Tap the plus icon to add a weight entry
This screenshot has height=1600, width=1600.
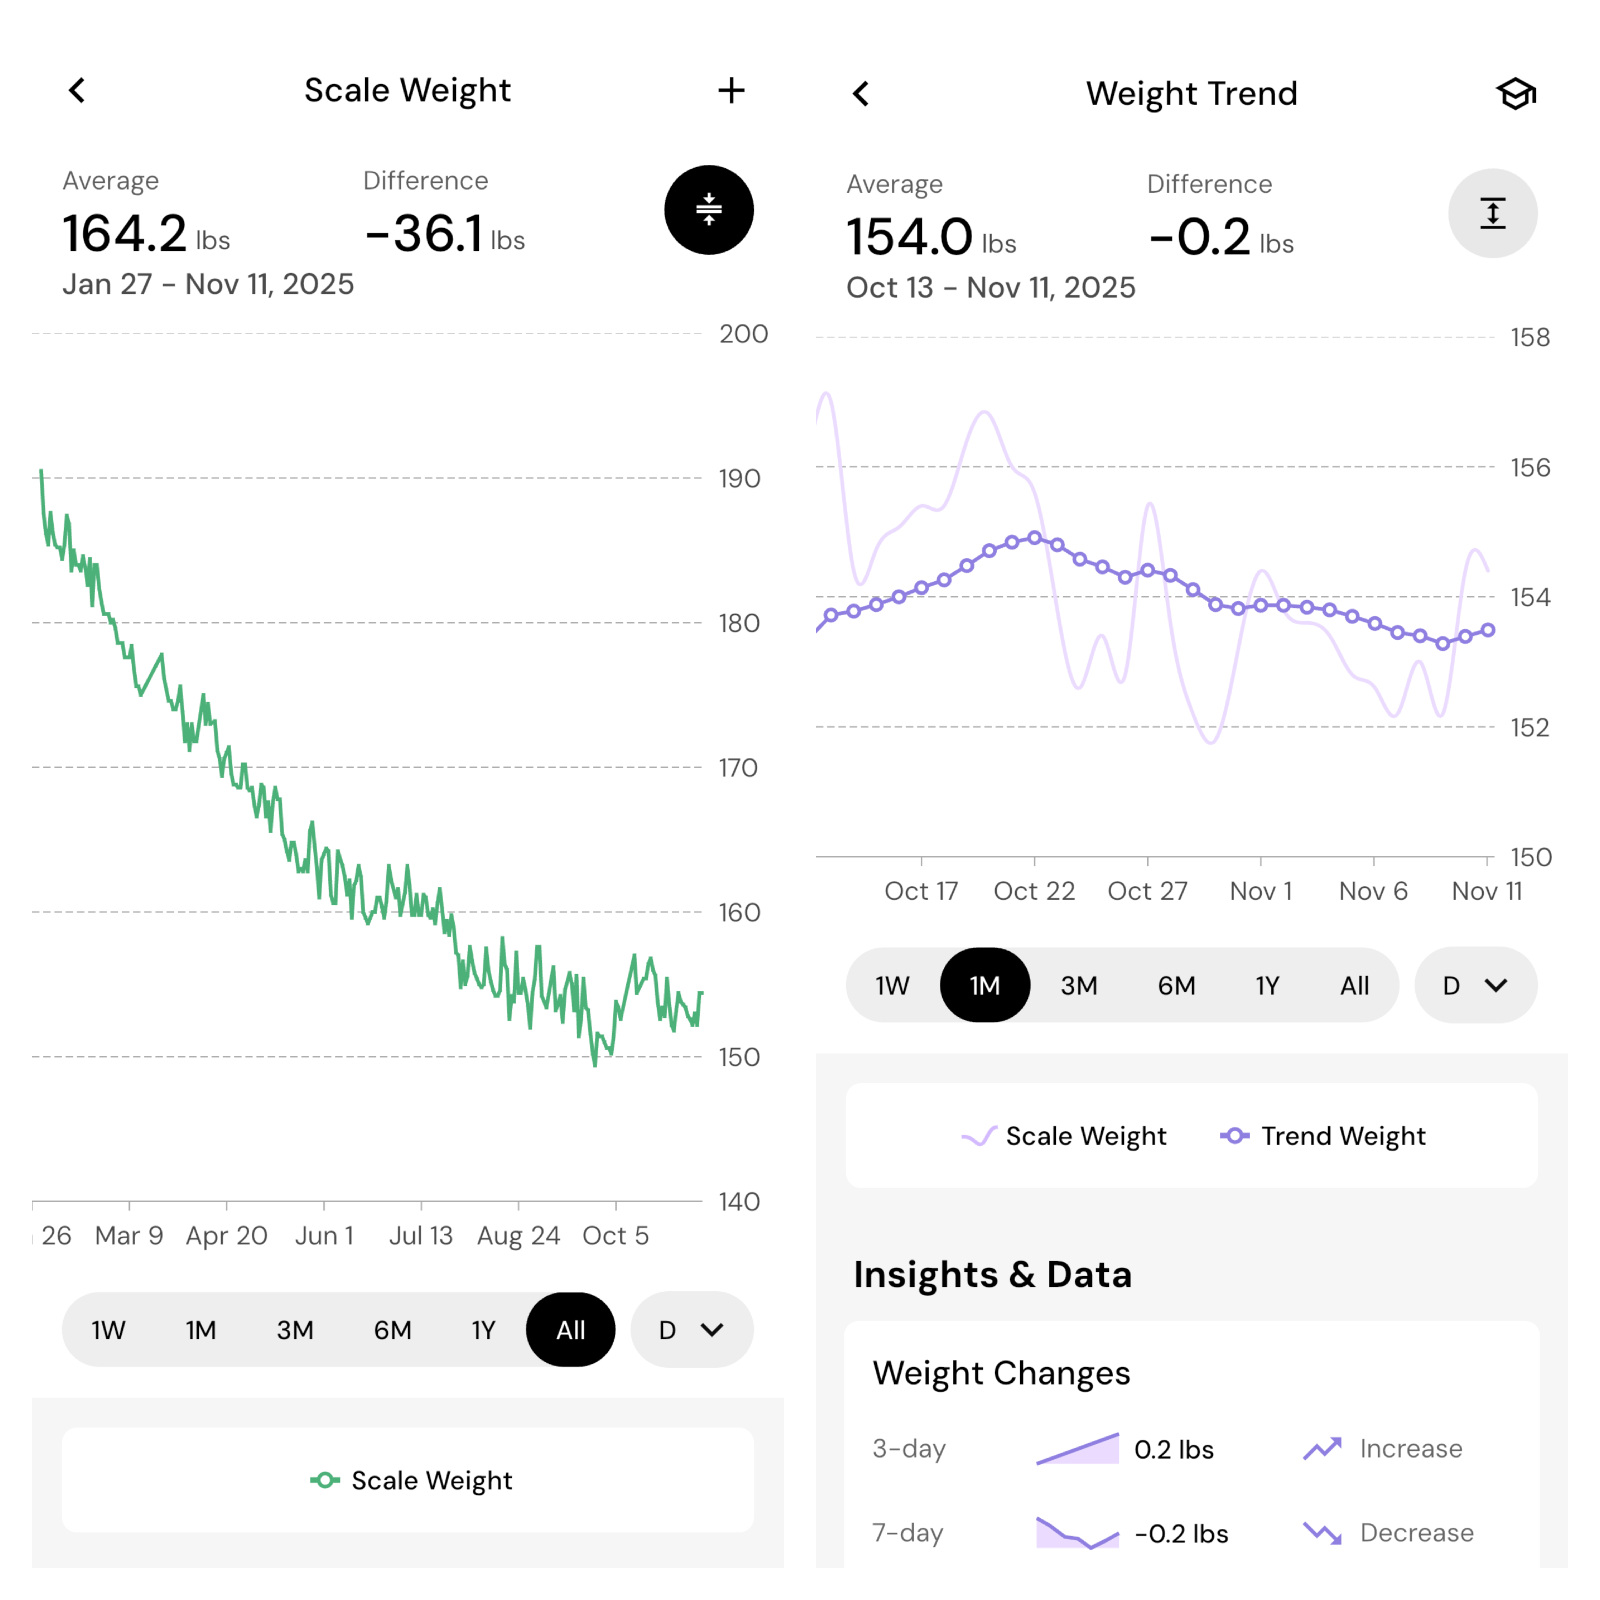[732, 89]
